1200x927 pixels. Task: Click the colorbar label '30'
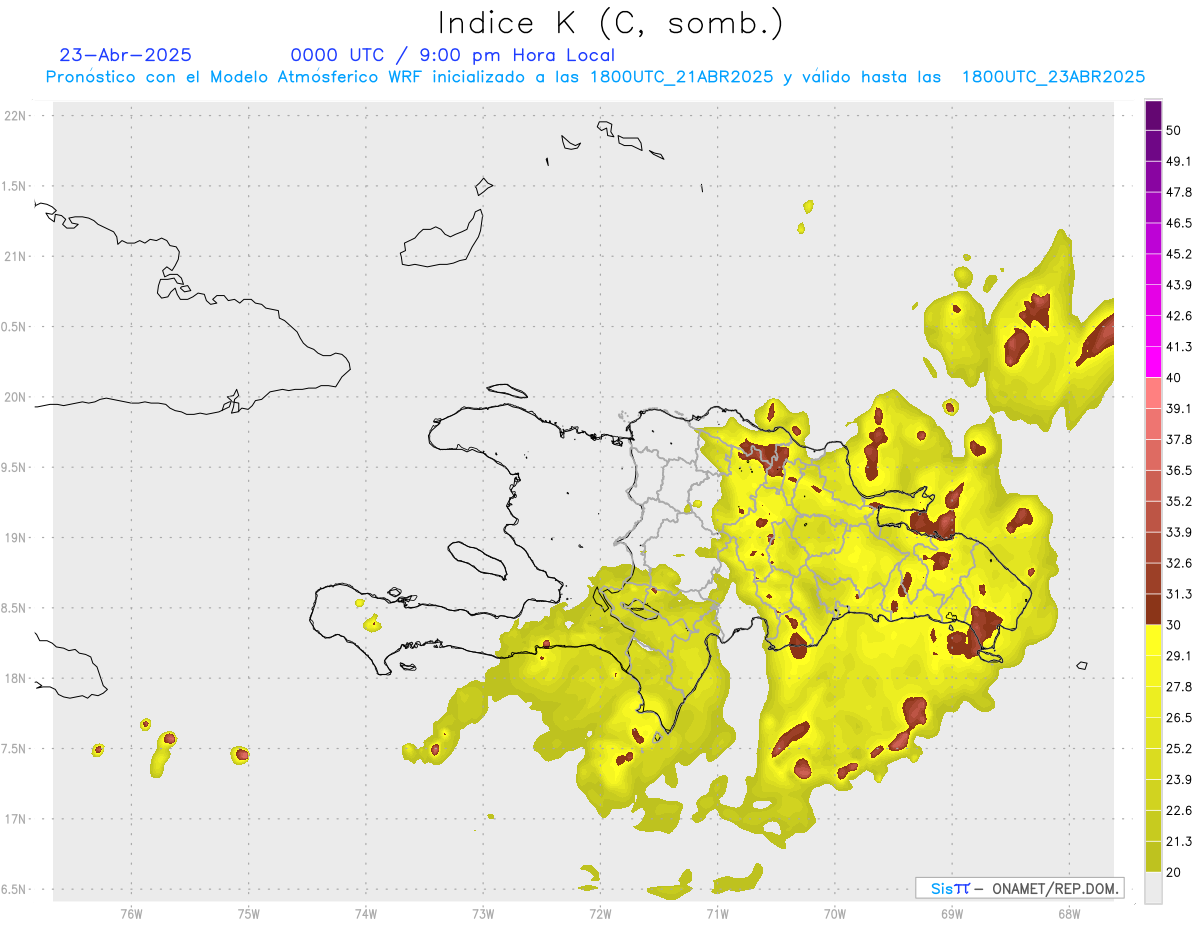[1174, 625]
